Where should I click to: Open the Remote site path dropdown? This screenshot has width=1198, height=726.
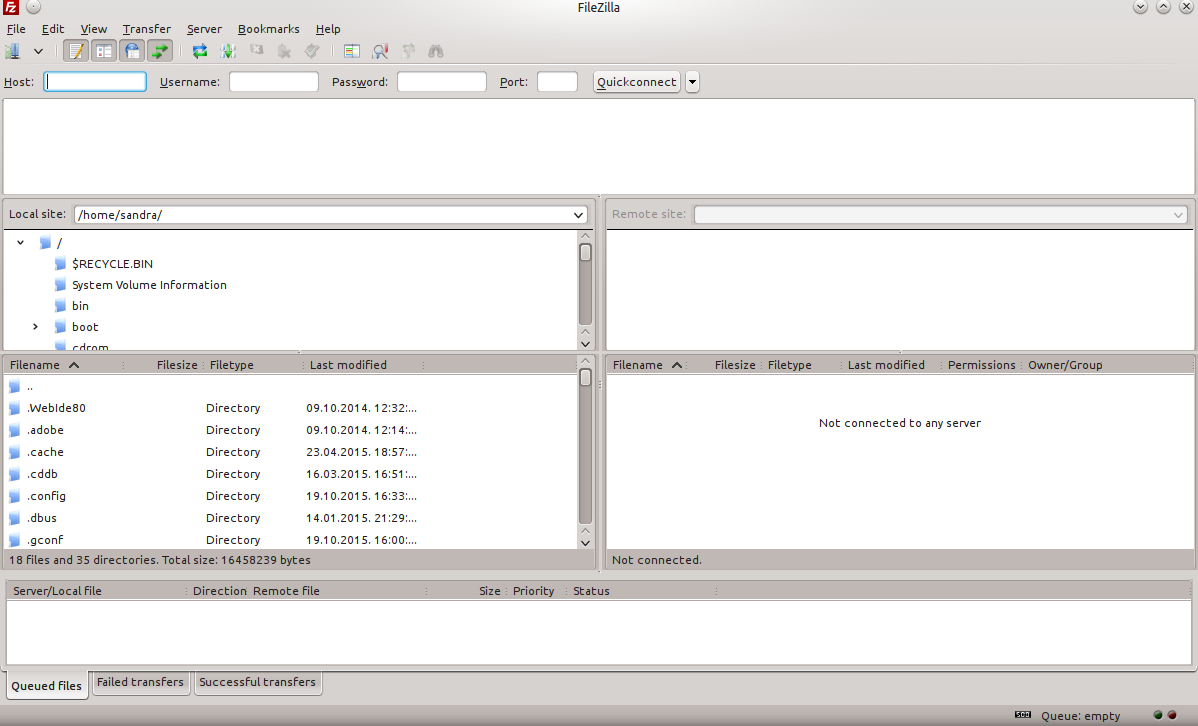(1178, 216)
